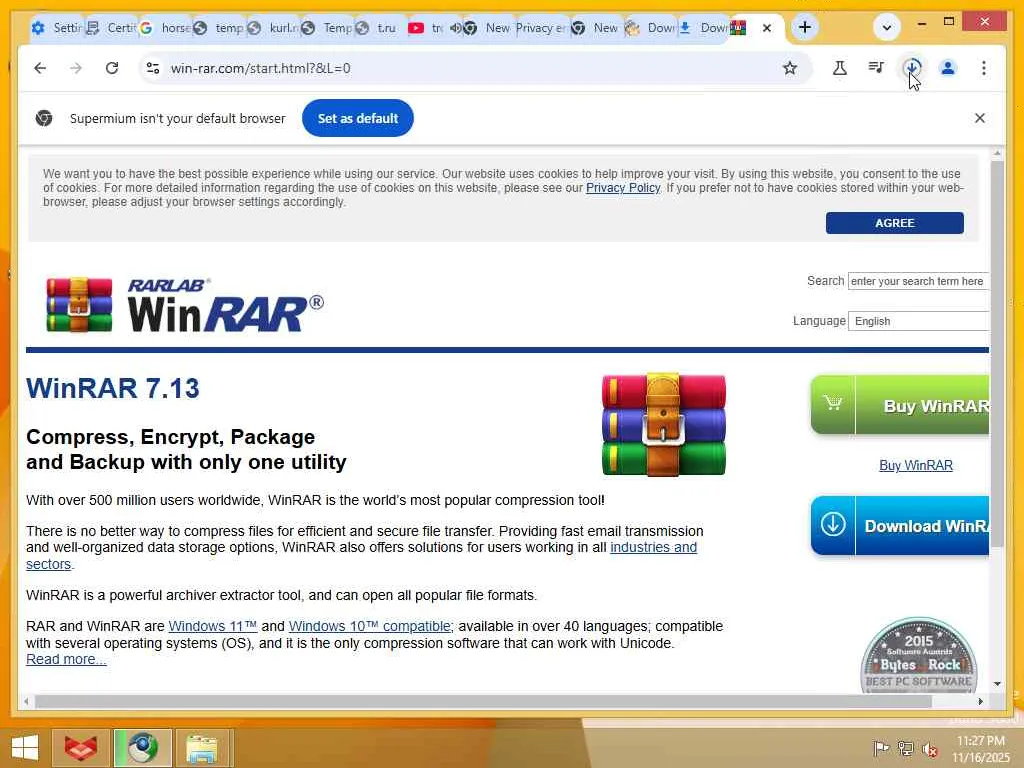The height and width of the screenshot is (768, 1024).
Task: Switch to the Privacy error tab
Action: tap(539, 28)
